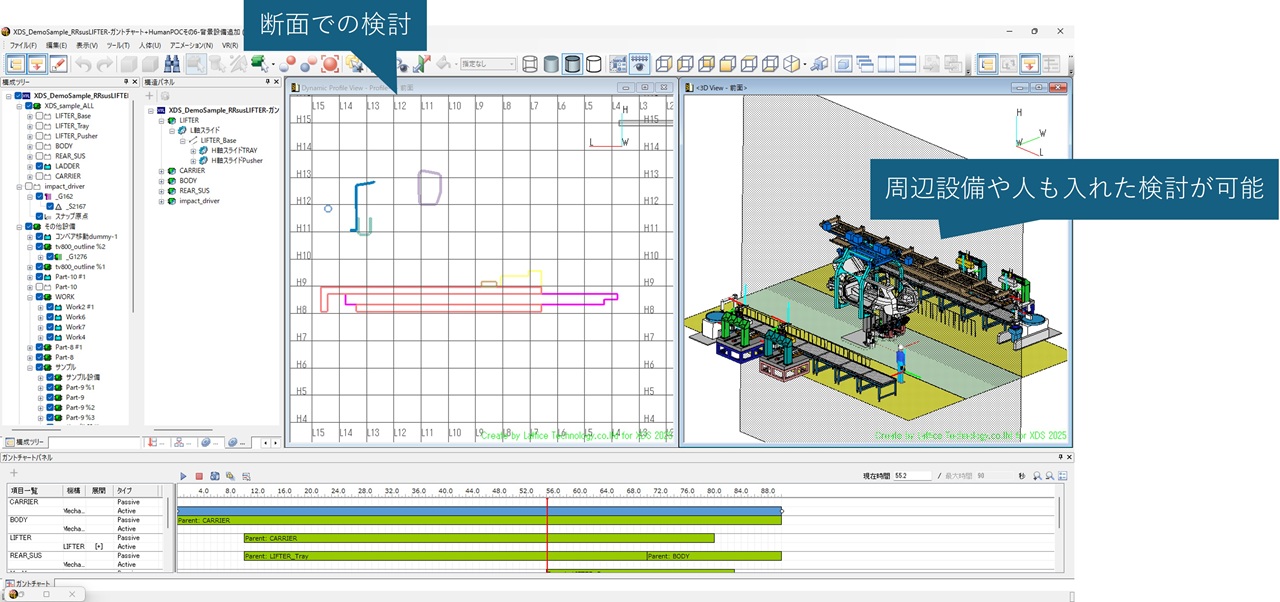
Task: Select the white hidden-line cylinder display mode
Action: coord(593,64)
